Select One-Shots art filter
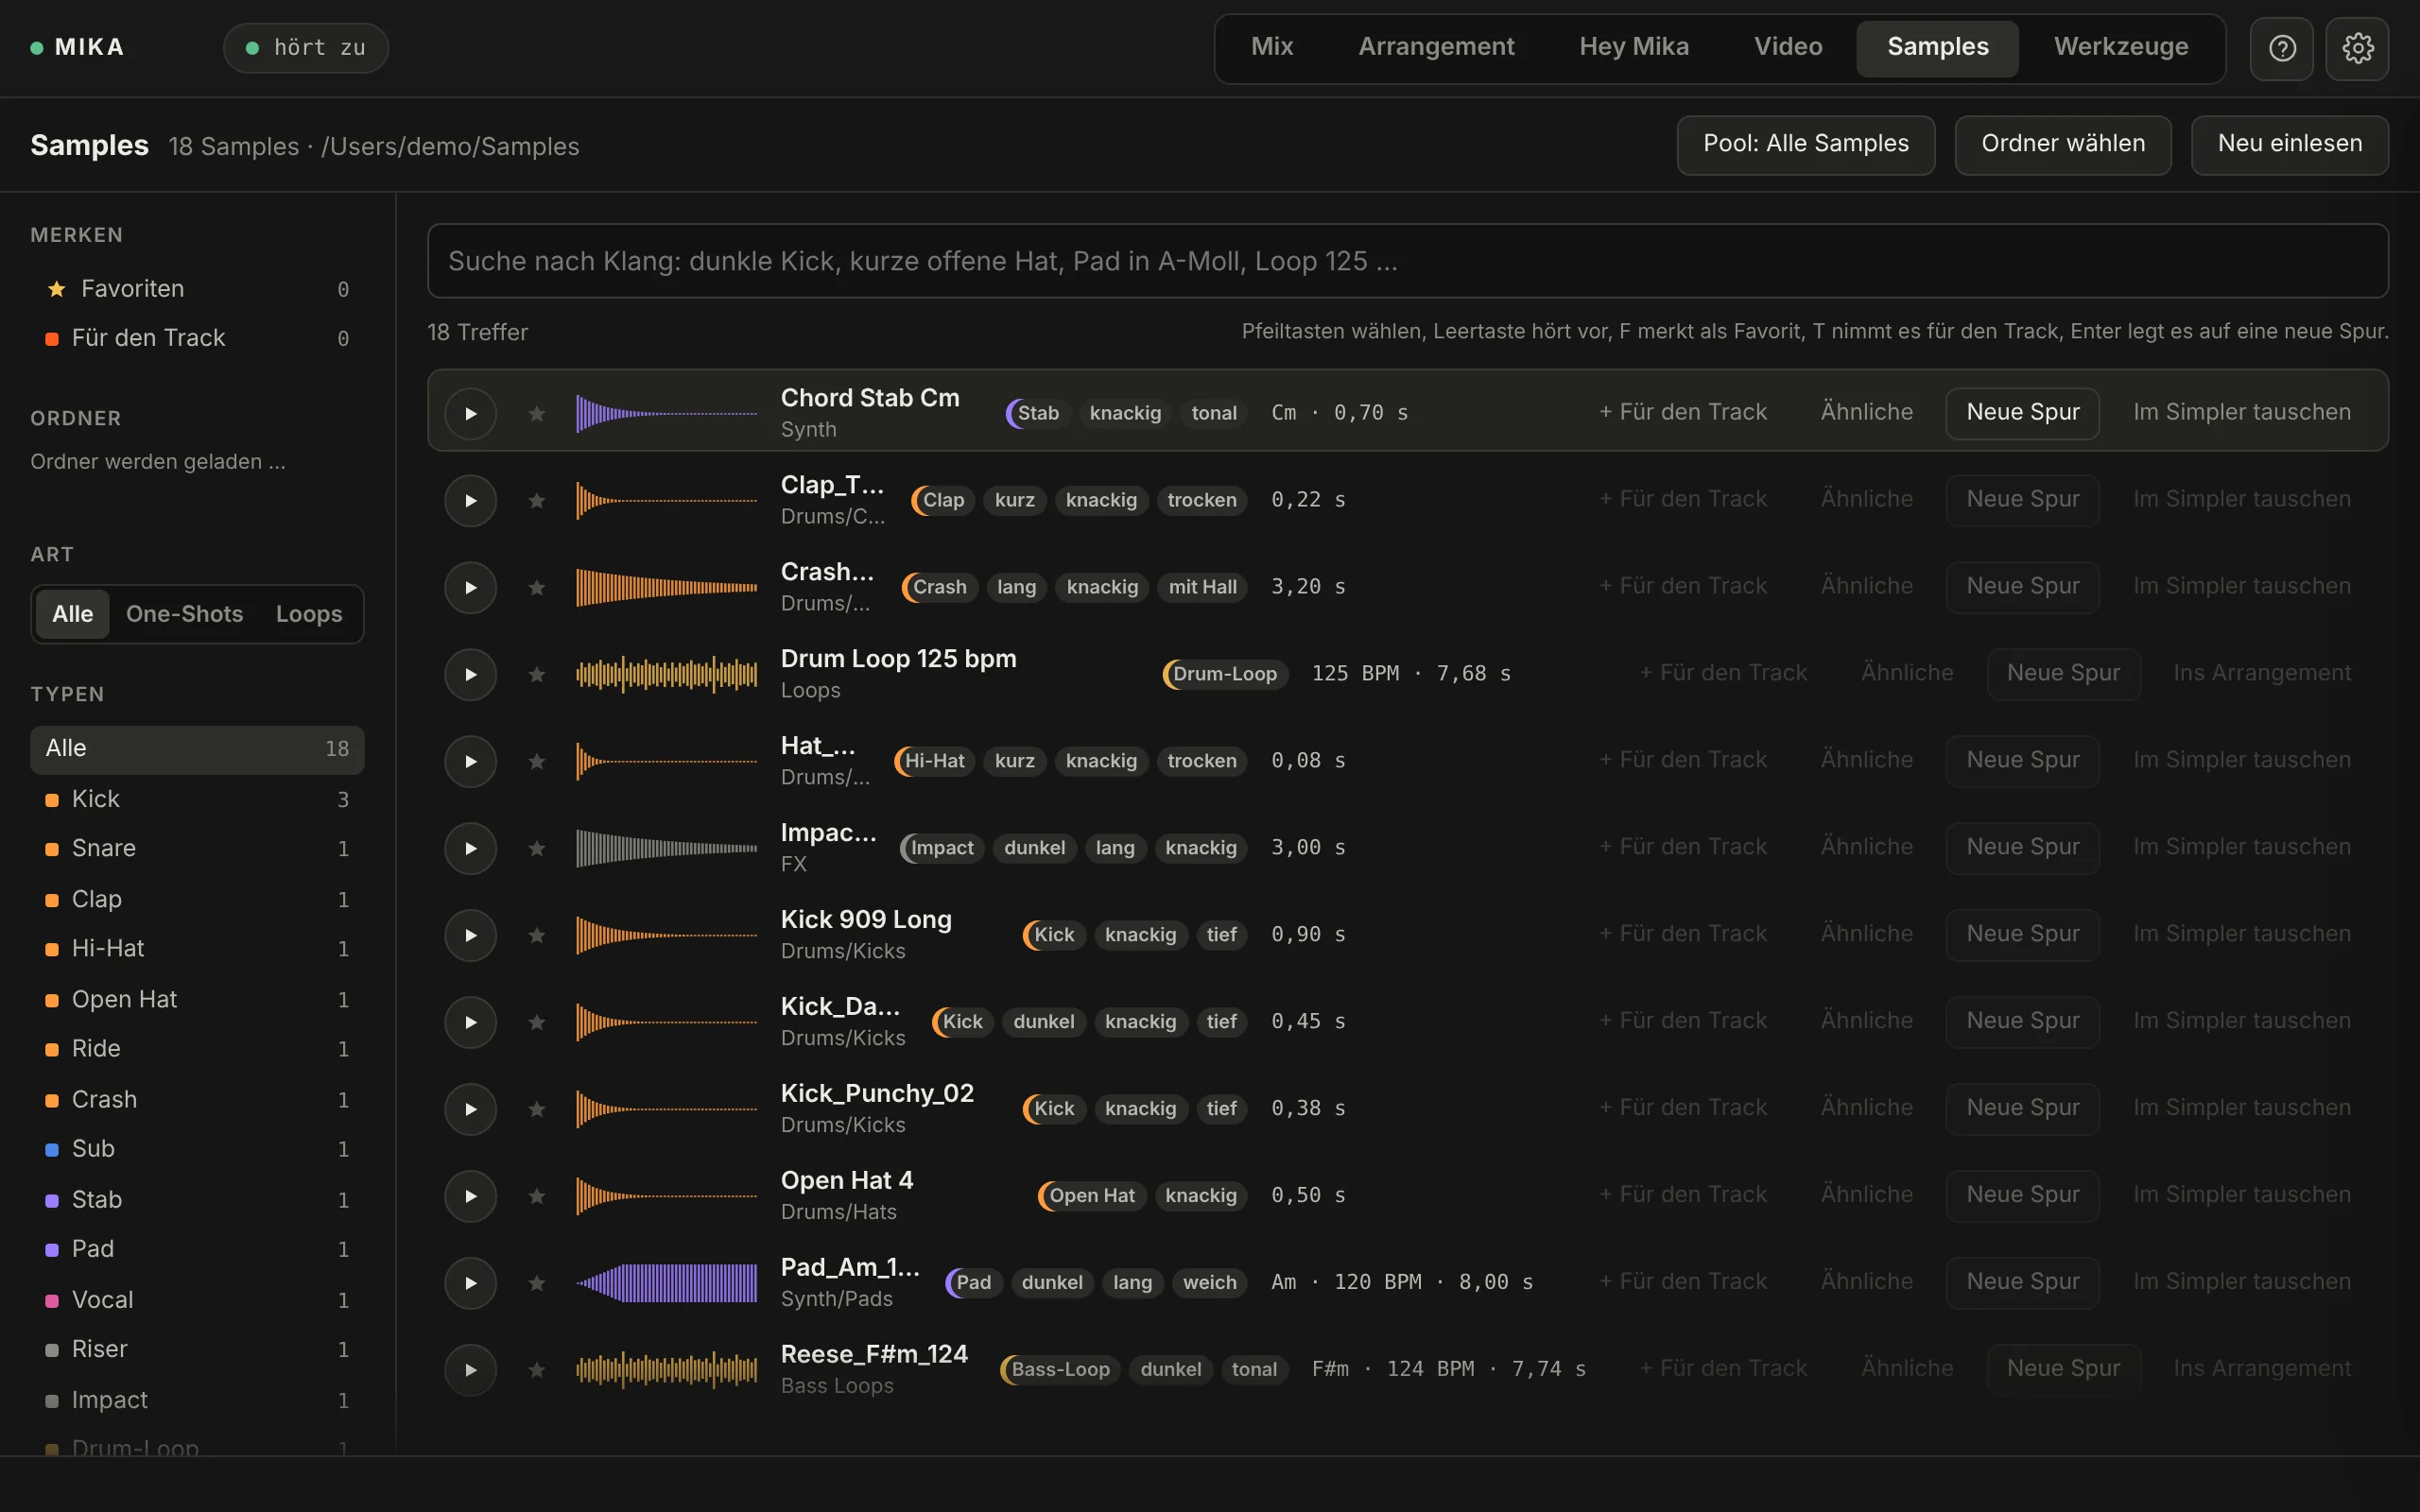This screenshot has height=1512, width=2420. coord(185,614)
